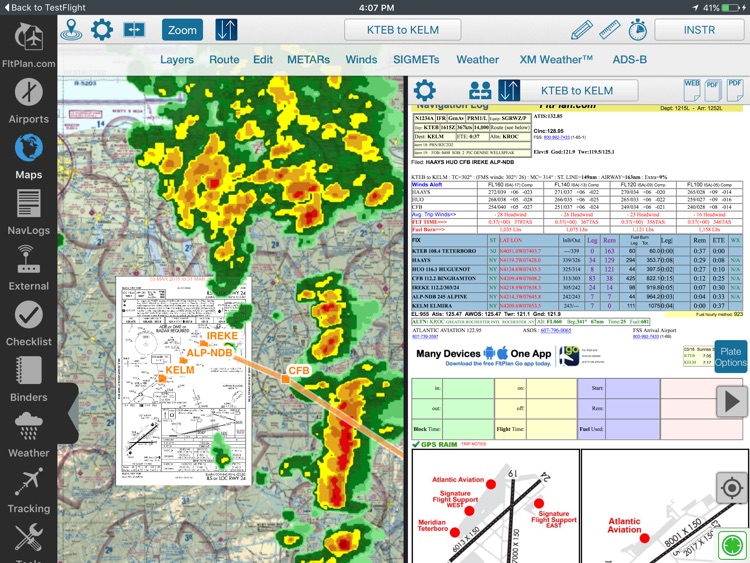Open the Winds menu
750x563 pixels.
(361, 59)
